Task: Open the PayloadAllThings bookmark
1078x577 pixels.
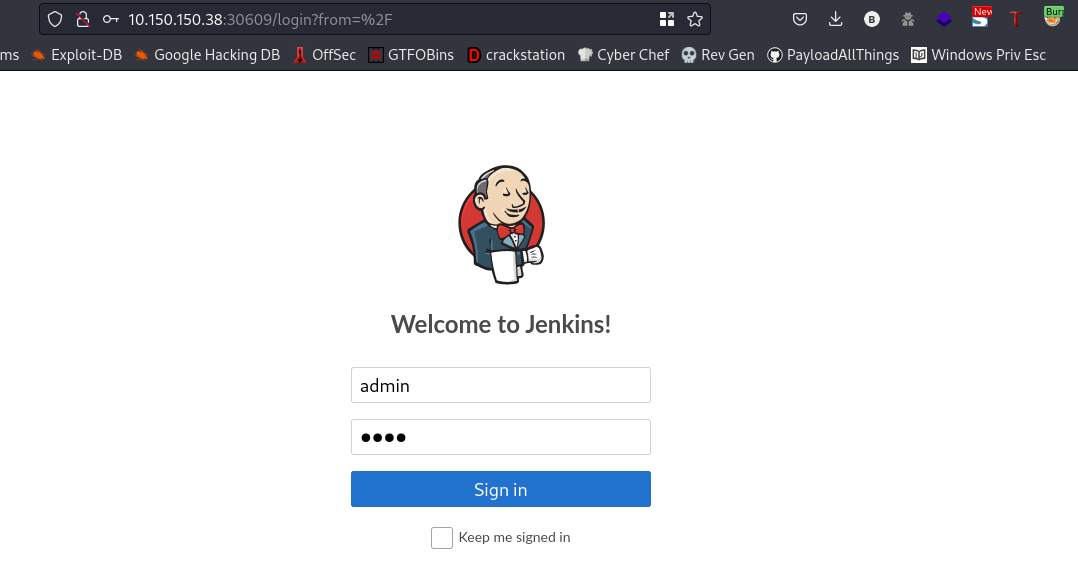Action: [833, 55]
